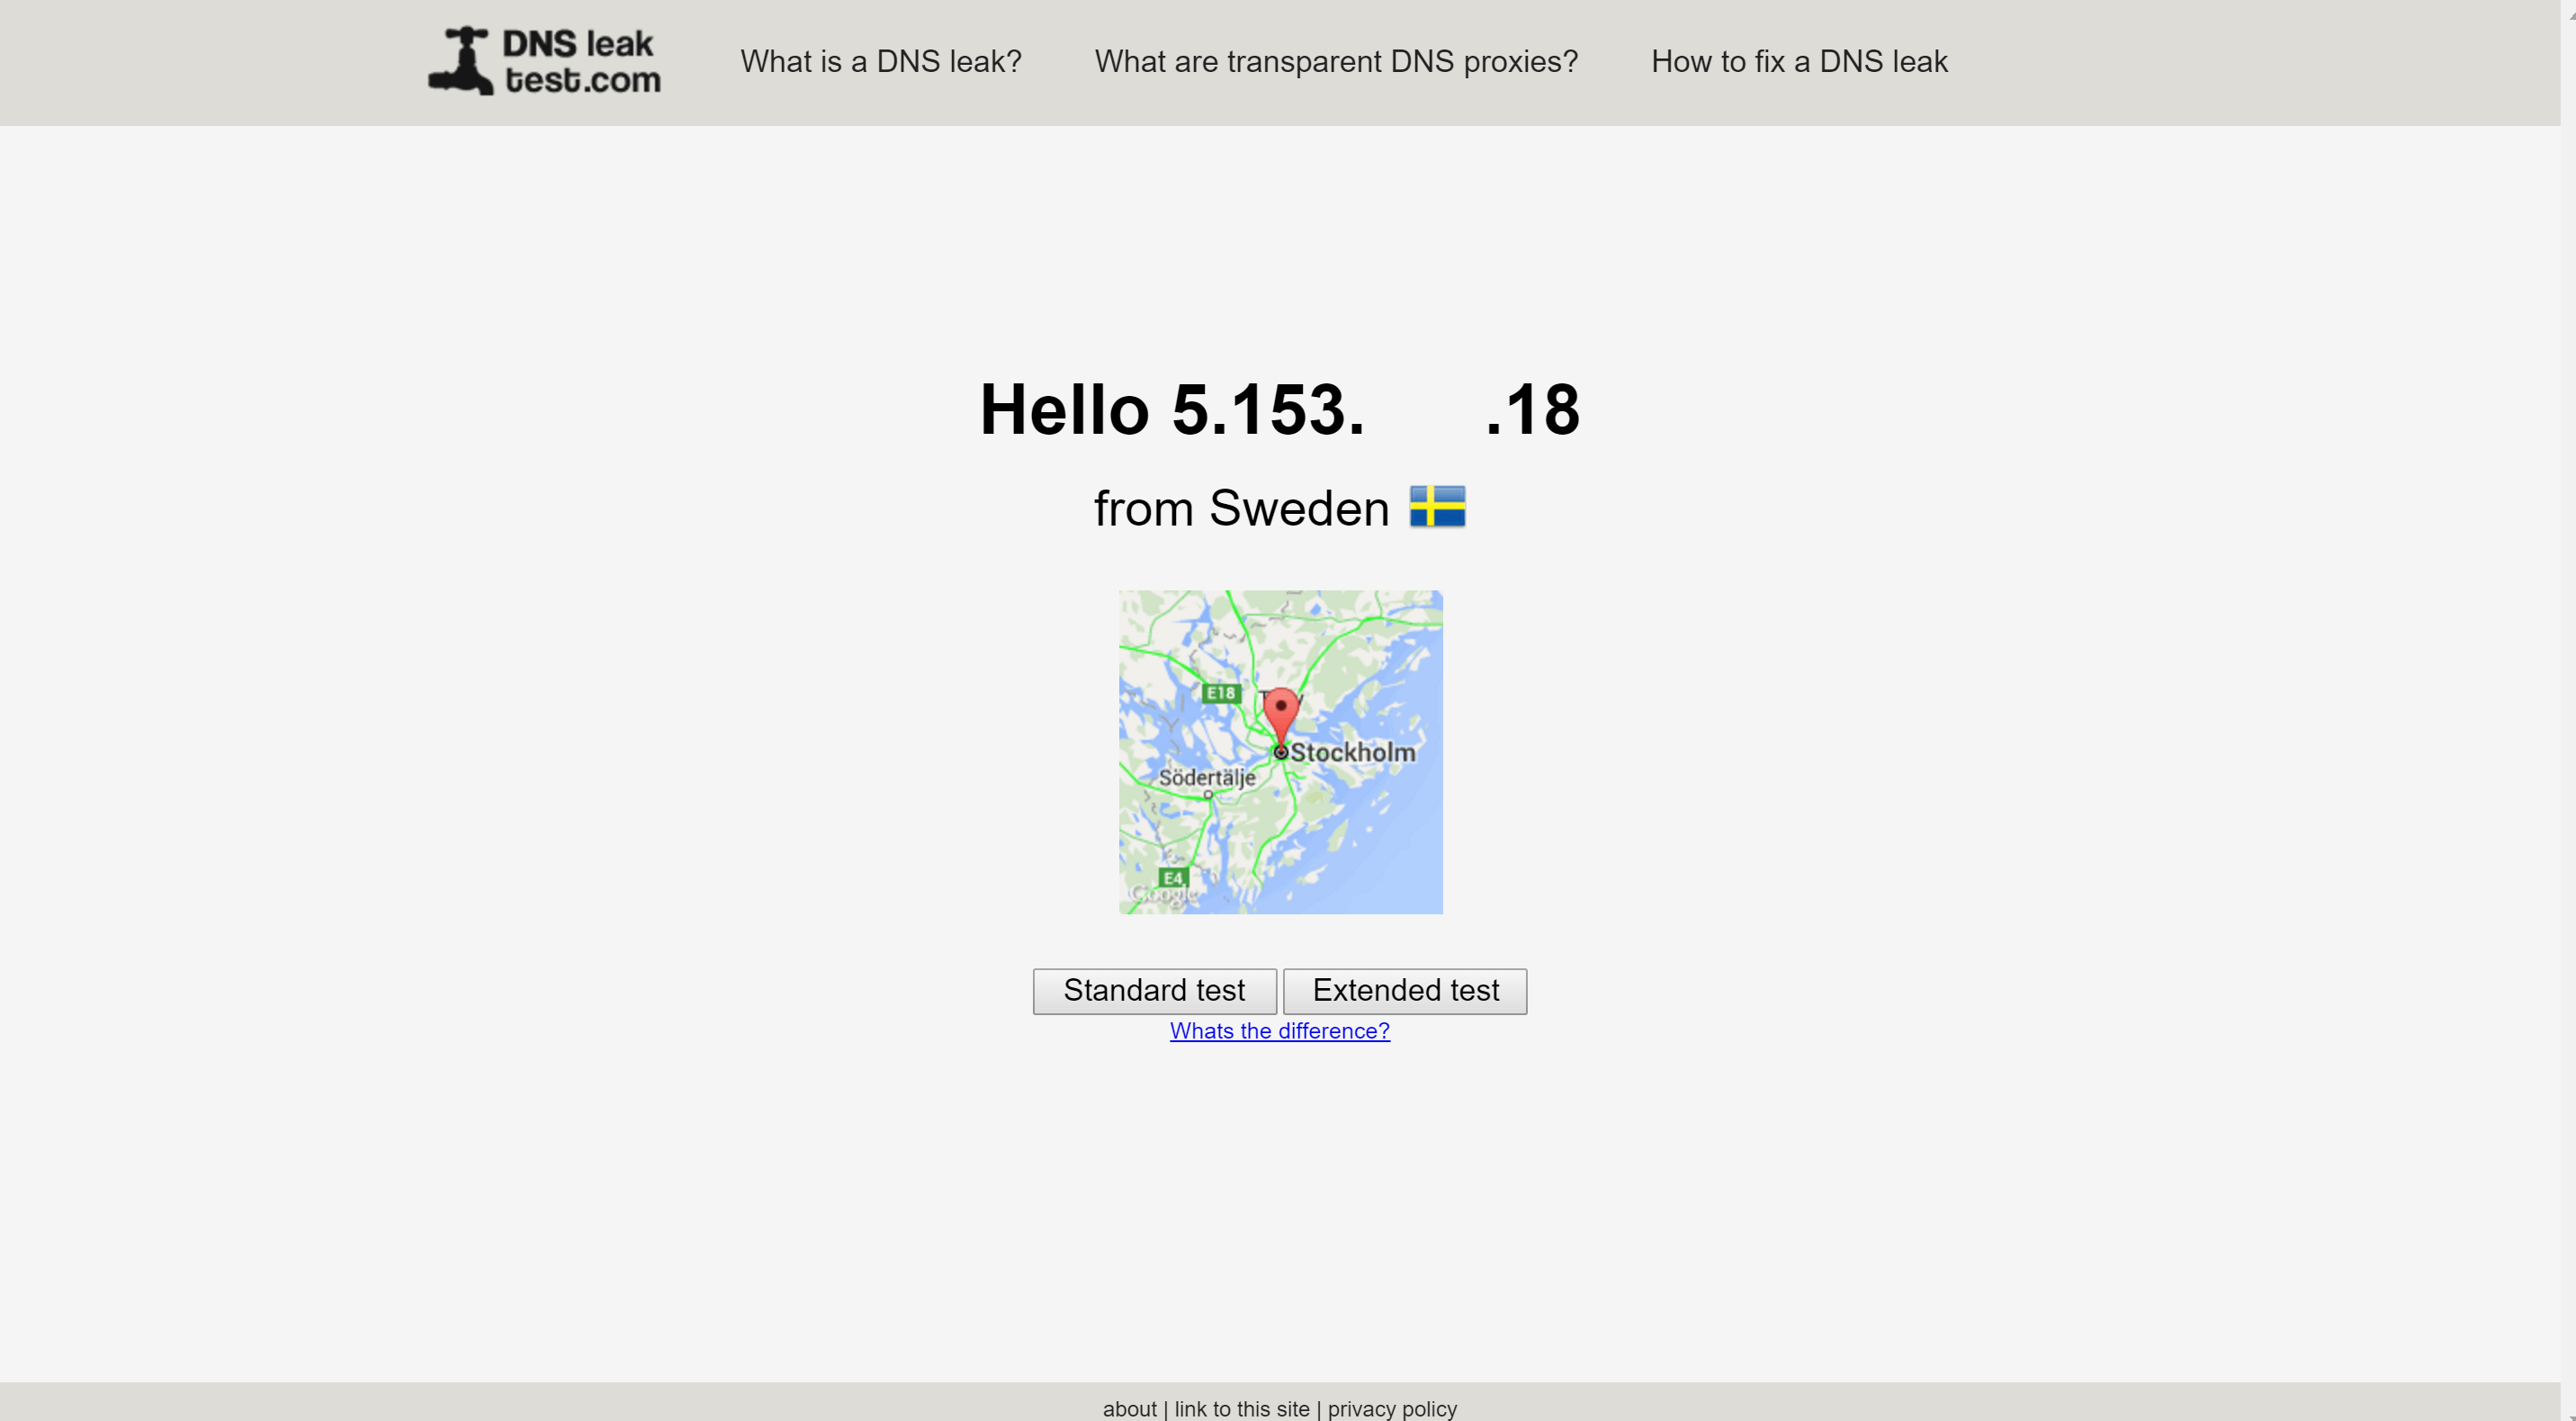Screen dimensions: 2576x1421
Task: Click the page vertical scrollbar
Action: point(2568,710)
